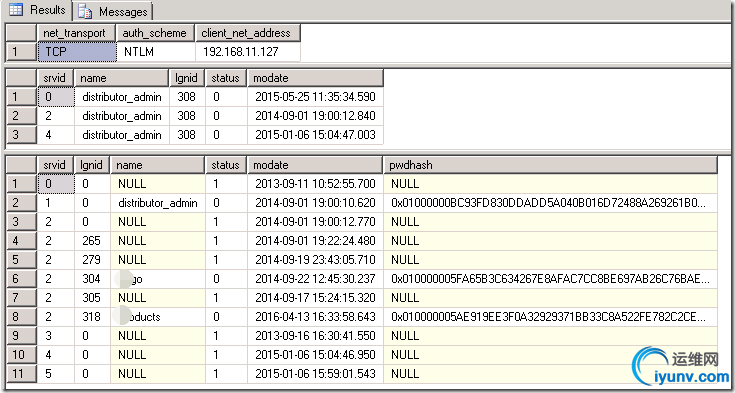This screenshot has width=735, height=393.
Task: Click lgnid cell 318
Action: pyautogui.click(x=92, y=317)
